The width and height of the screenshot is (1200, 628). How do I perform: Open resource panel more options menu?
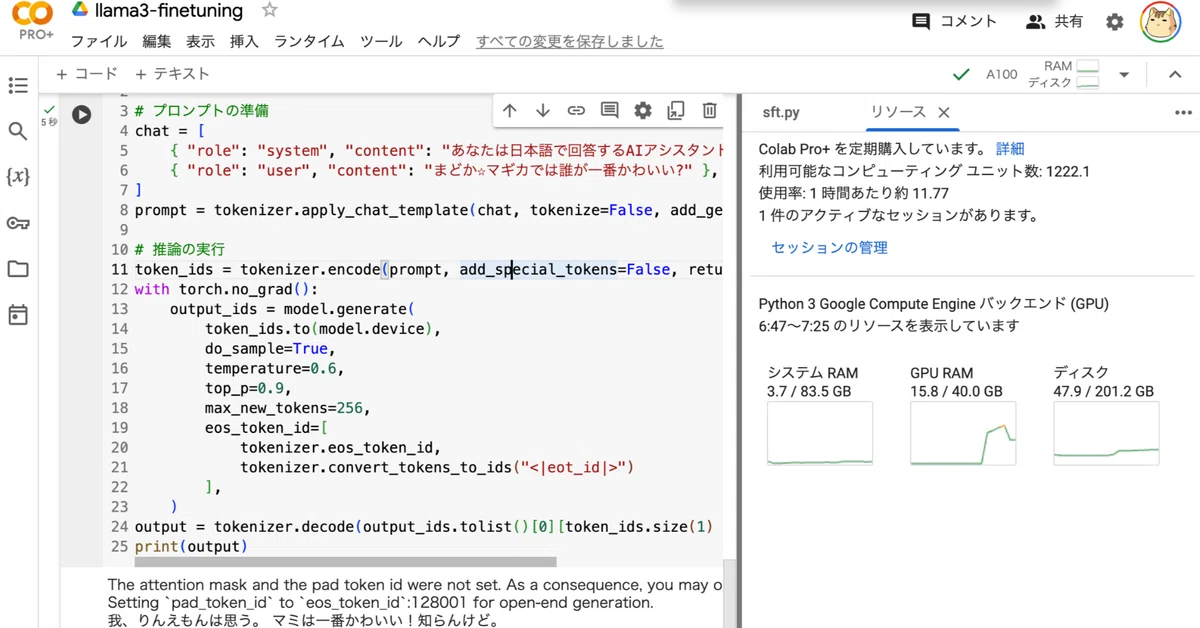coord(1183,113)
